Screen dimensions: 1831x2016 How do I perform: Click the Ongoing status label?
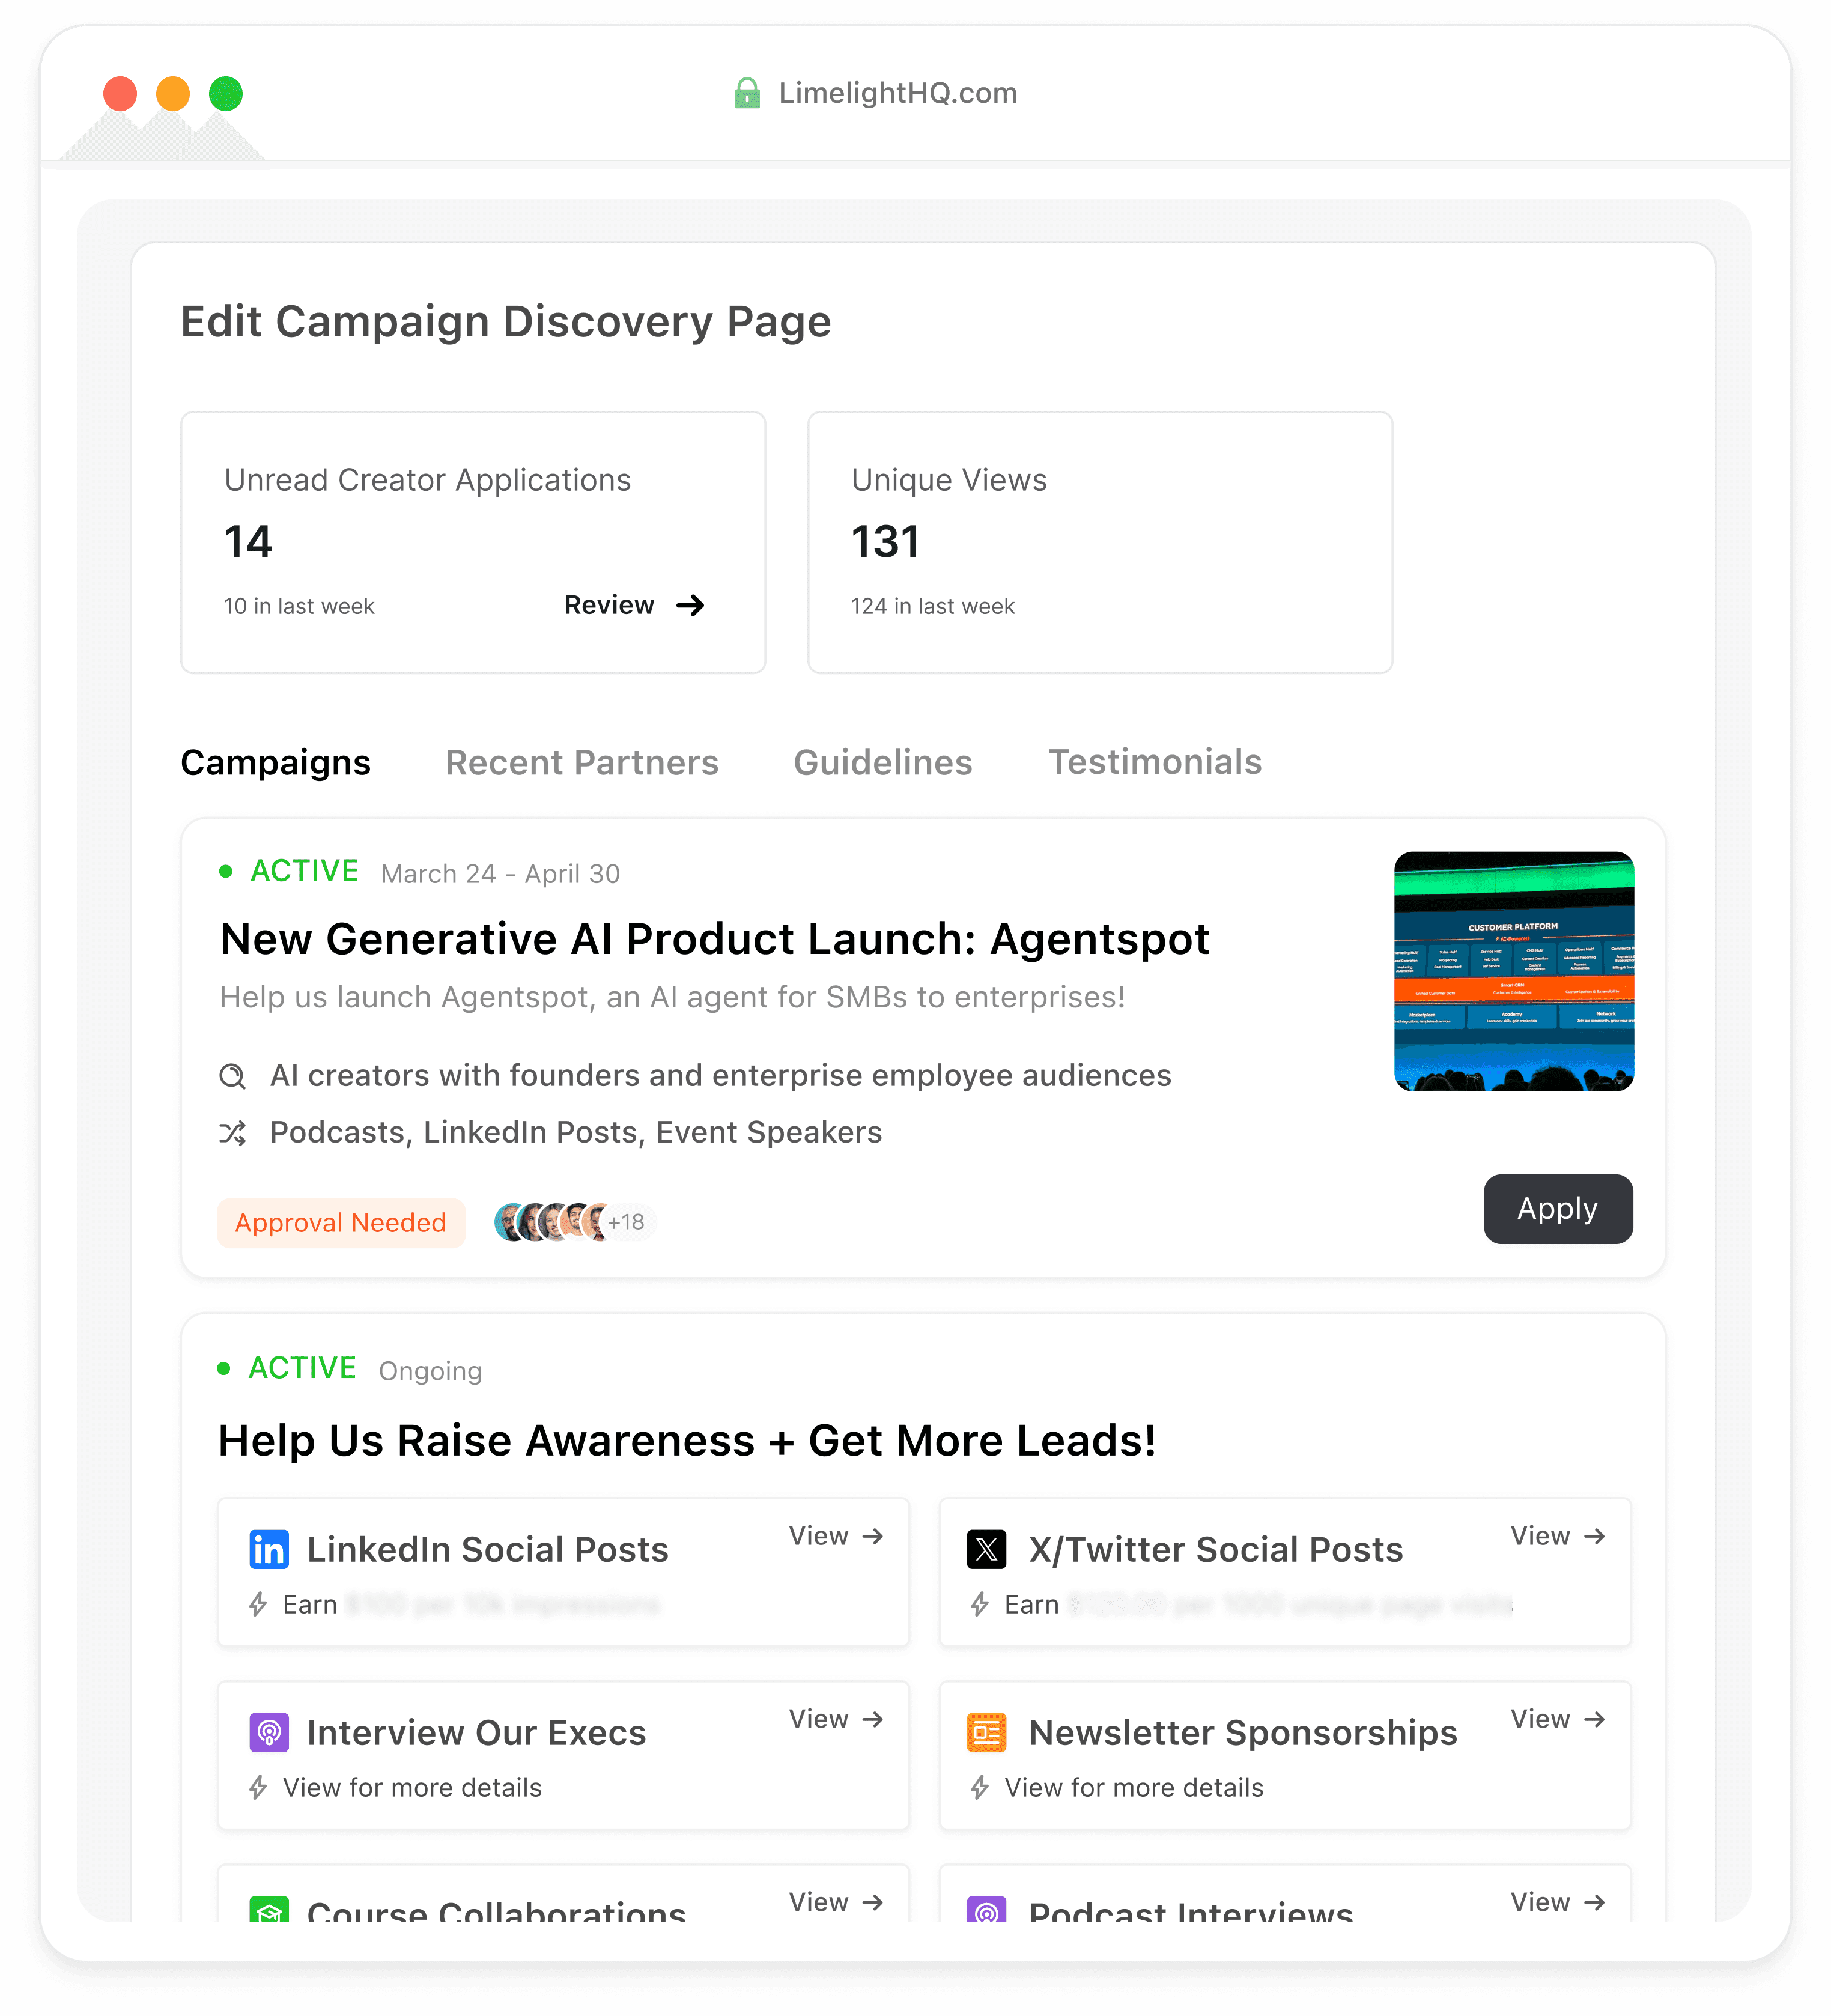coord(430,1371)
